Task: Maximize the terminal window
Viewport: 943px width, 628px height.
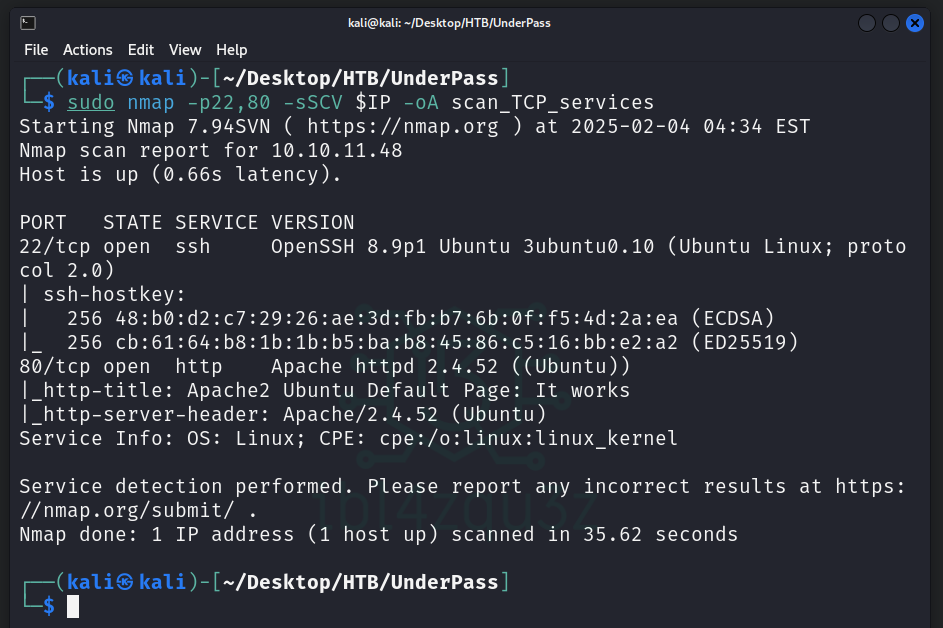Action: click(891, 23)
